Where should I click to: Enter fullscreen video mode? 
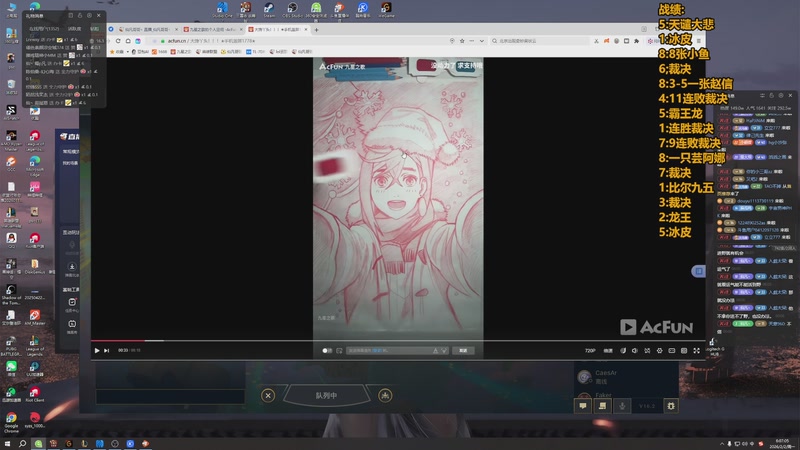(696, 351)
